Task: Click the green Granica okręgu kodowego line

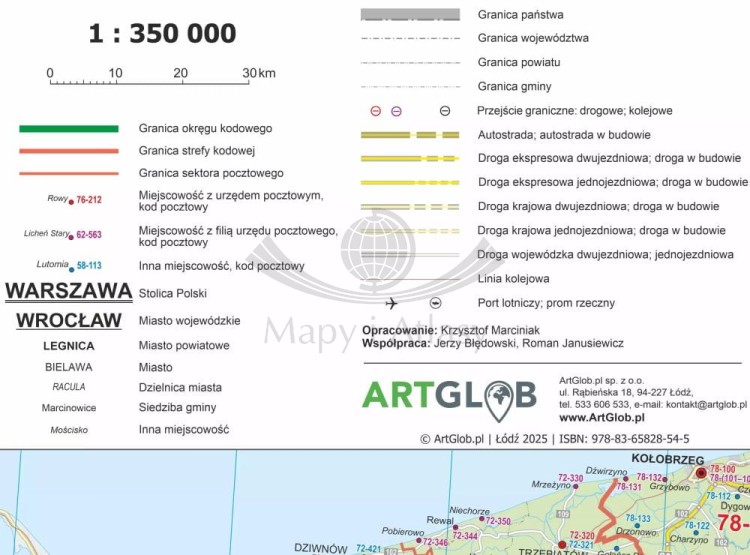Action: (69, 129)
